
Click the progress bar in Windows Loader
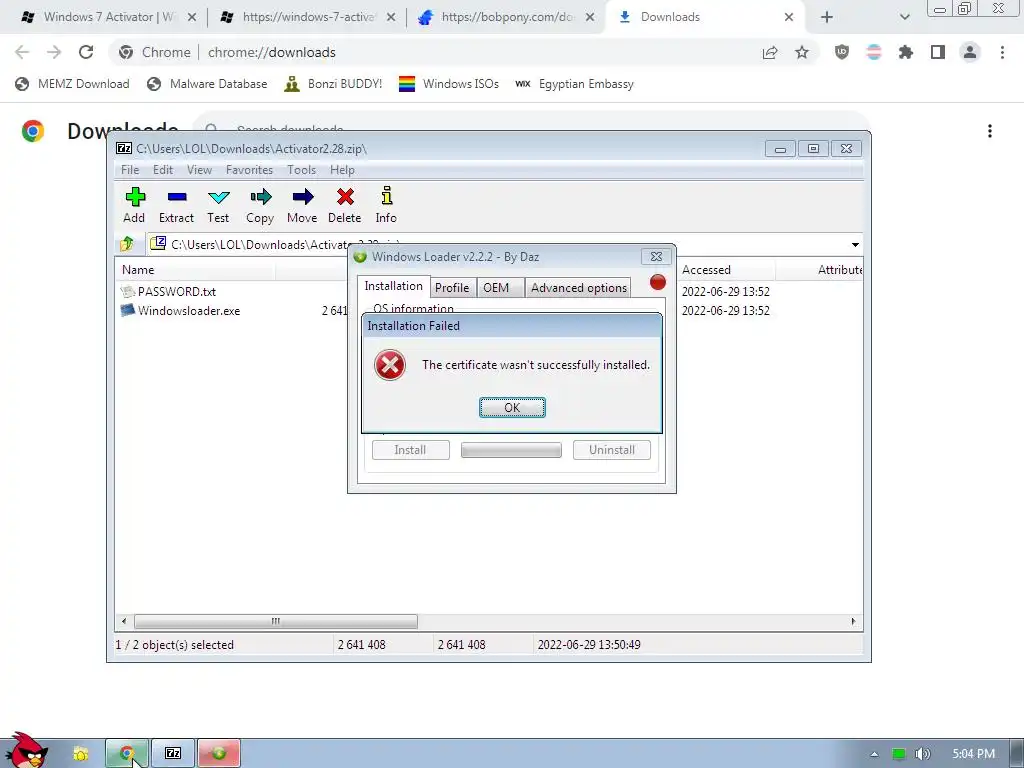[511, 450]
